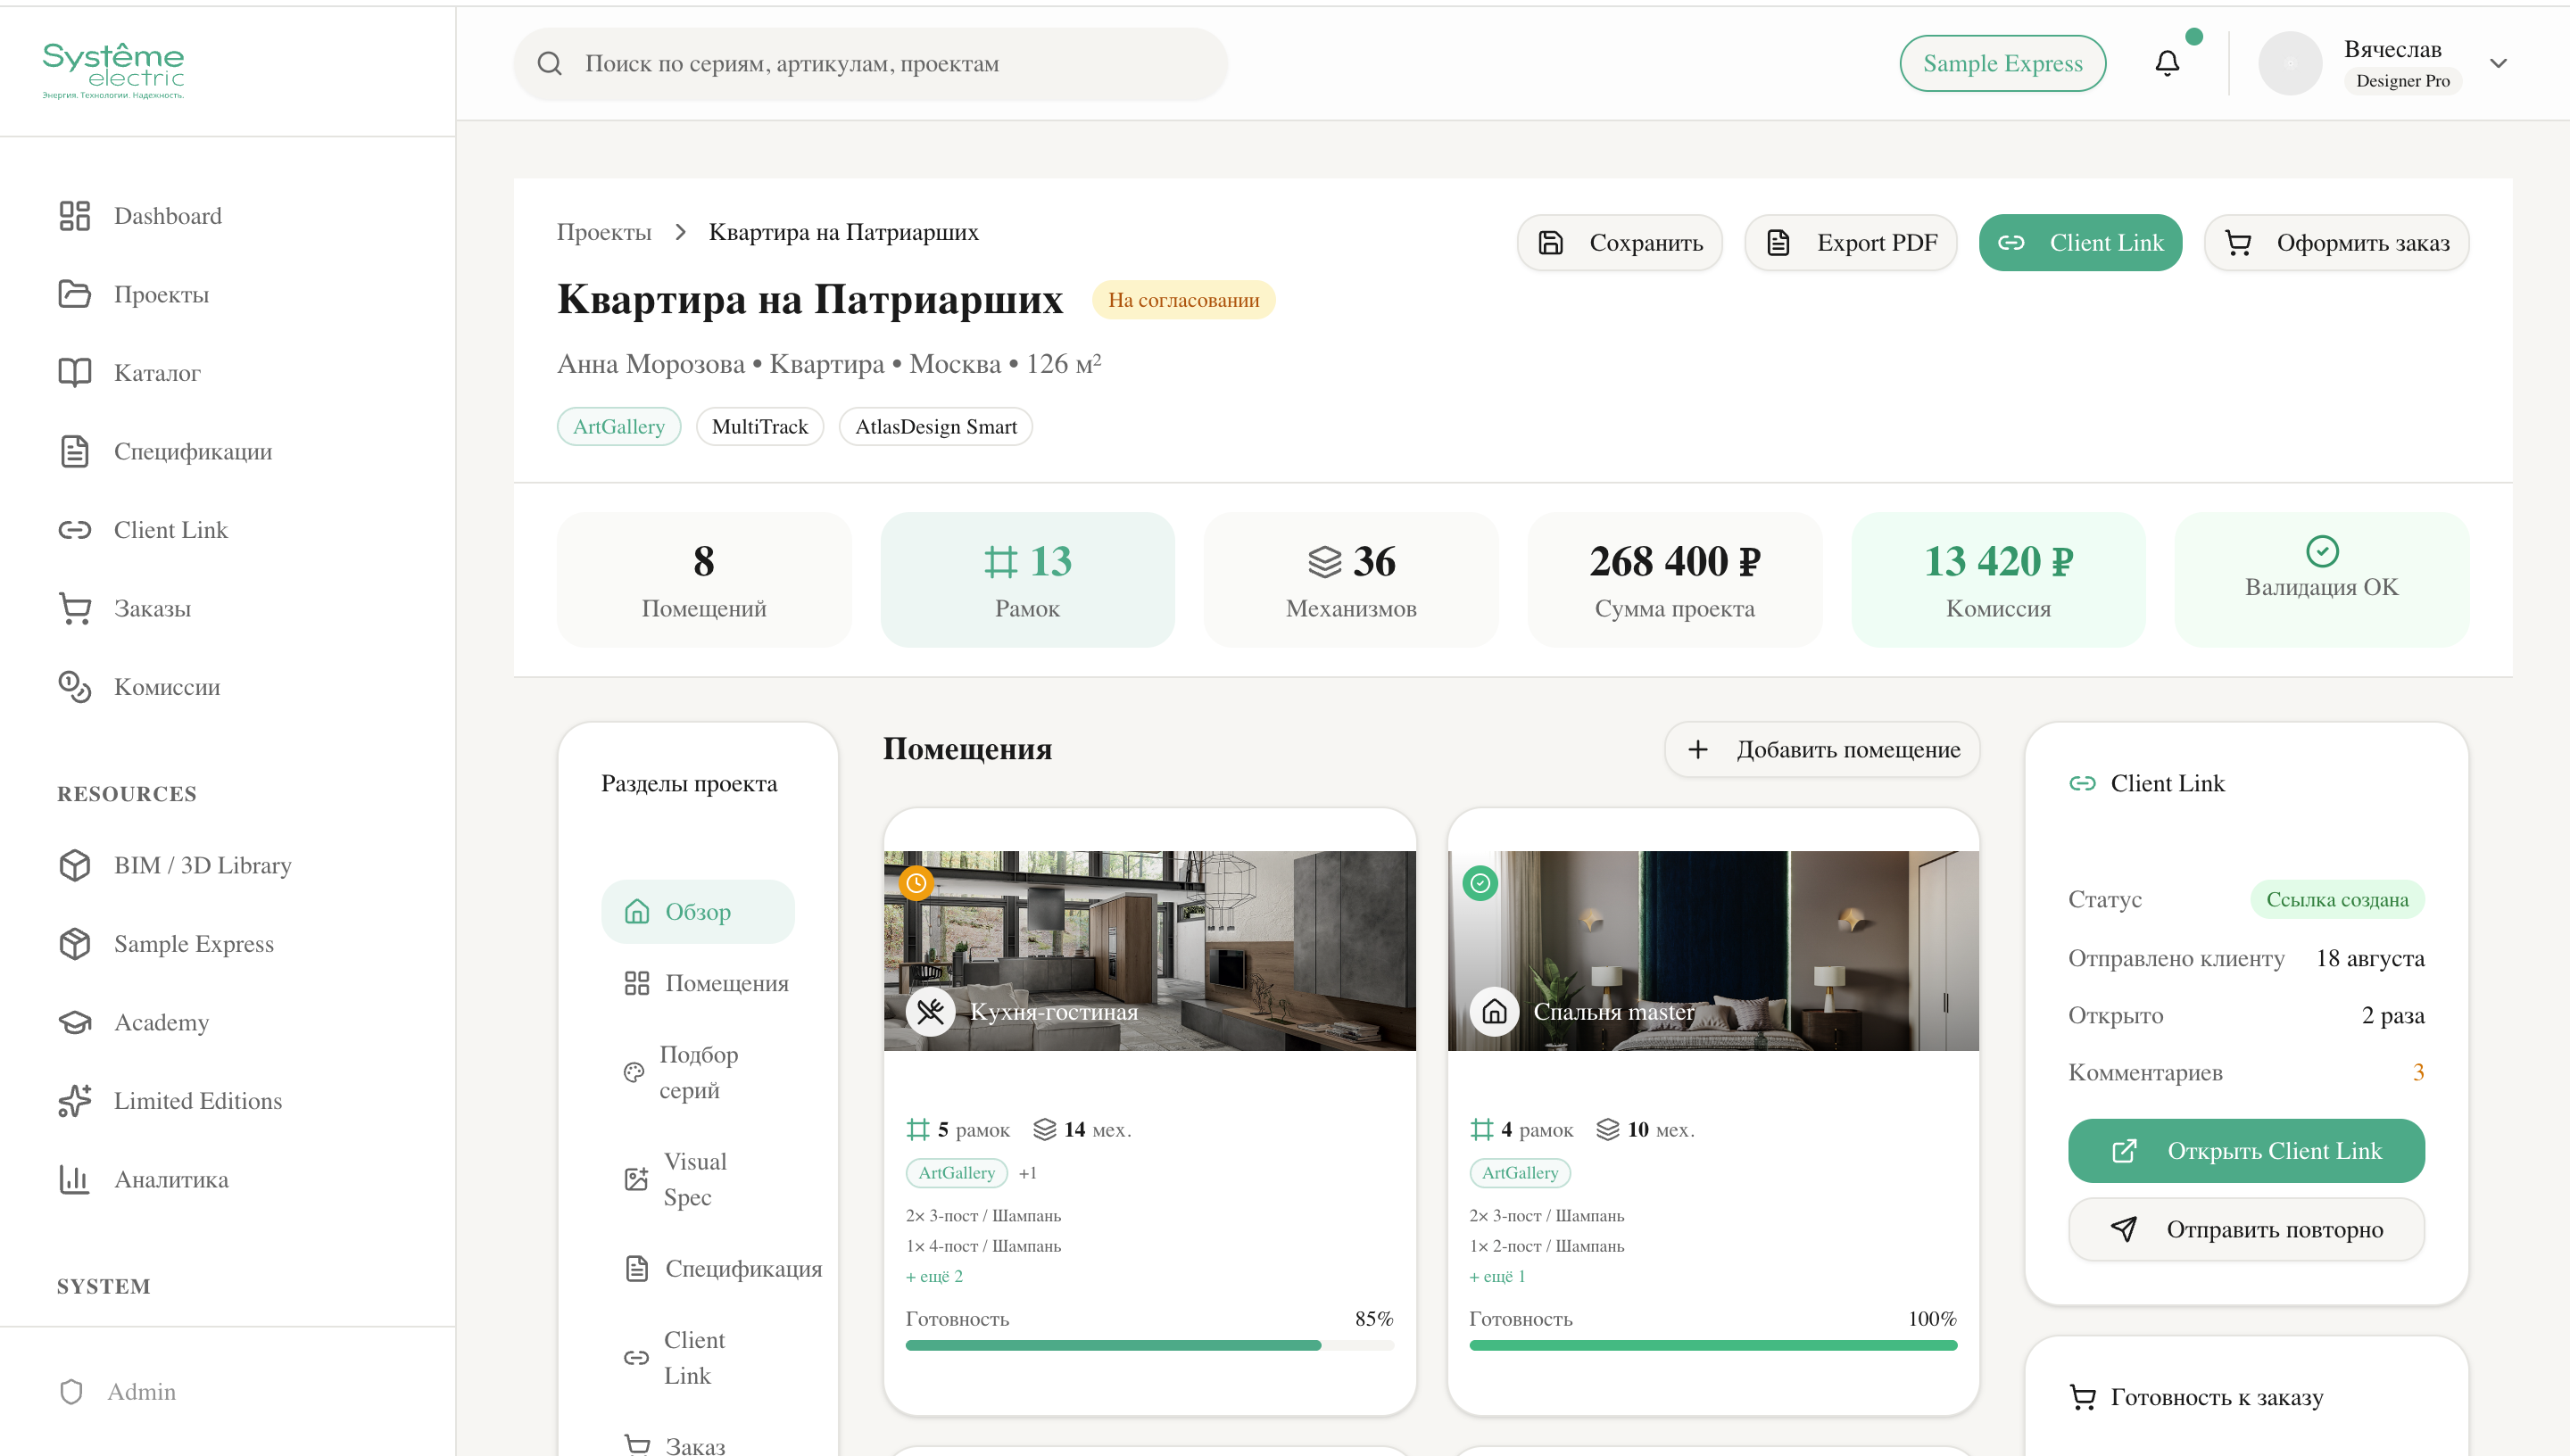Click the Ссылка создана status badge

click(x=2336, y=900)
